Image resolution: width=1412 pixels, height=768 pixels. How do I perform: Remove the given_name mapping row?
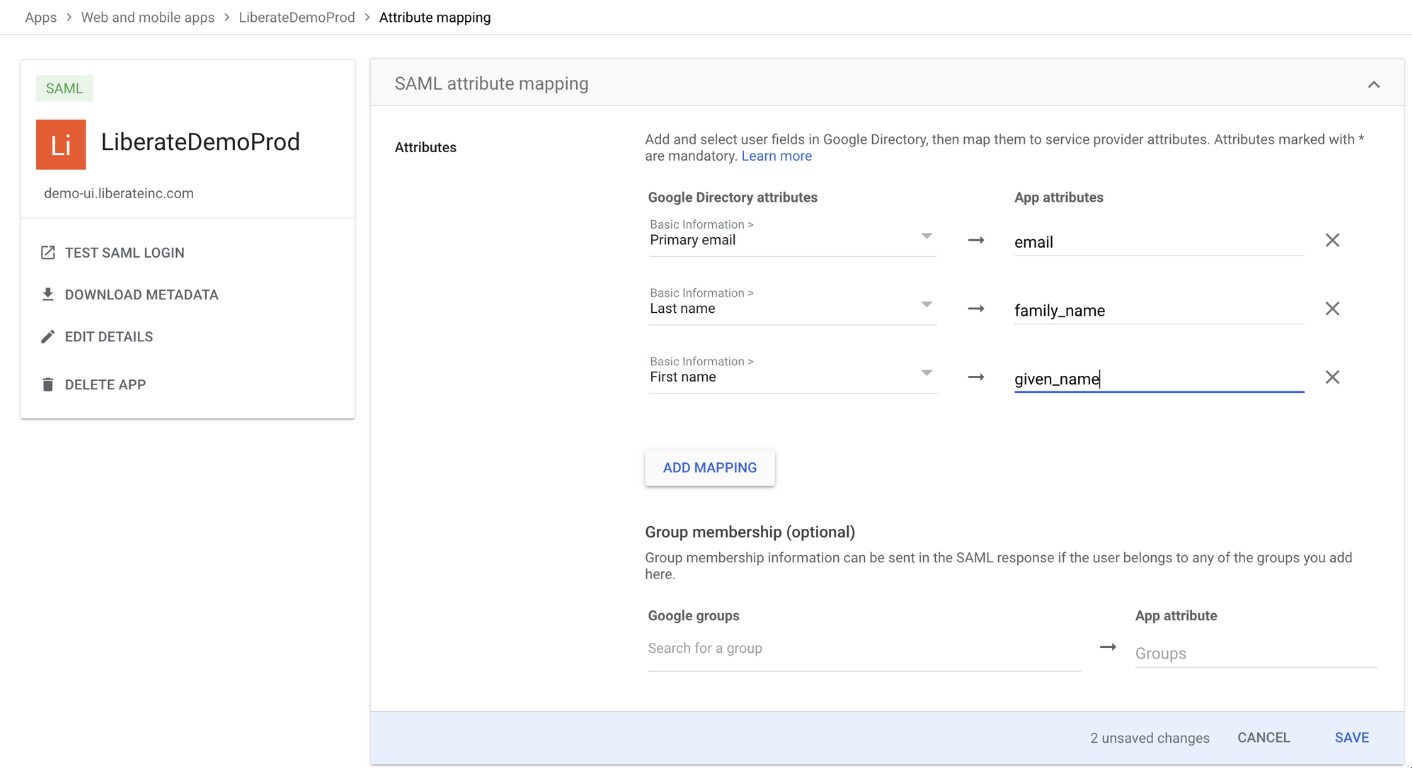[x=1332, y=377]
